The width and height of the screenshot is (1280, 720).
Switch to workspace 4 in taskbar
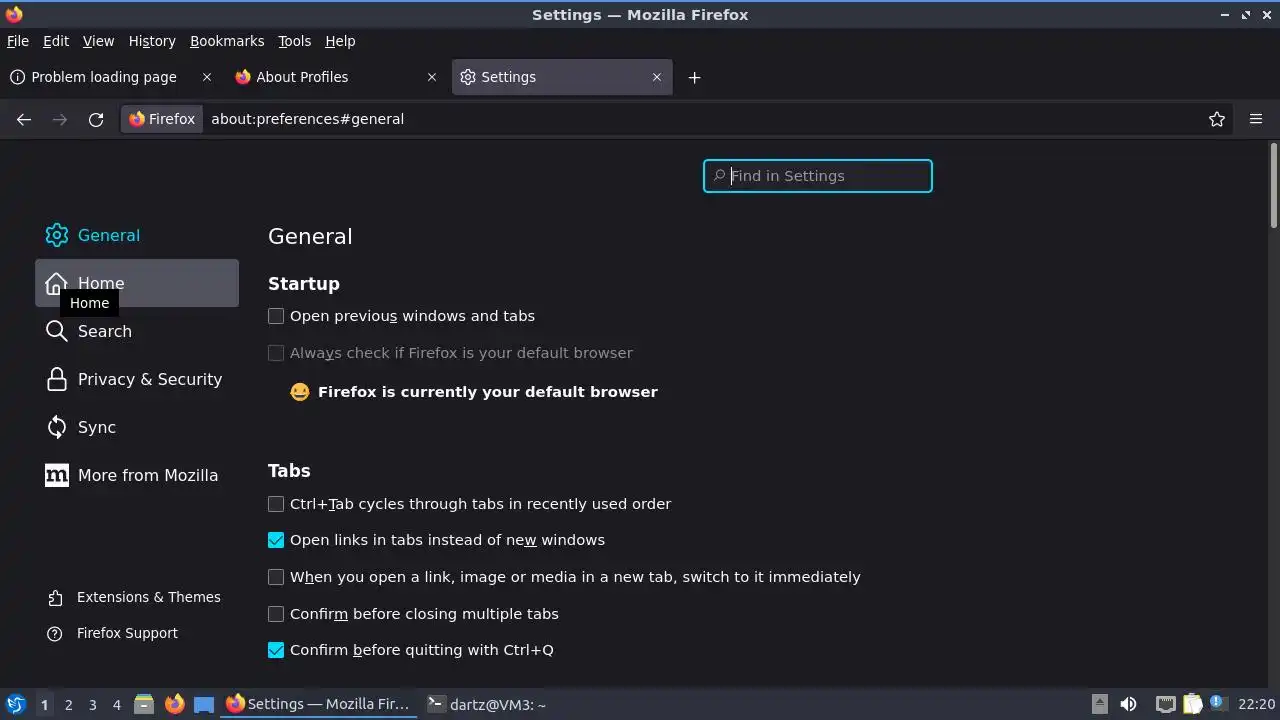(x=116, y=705)
